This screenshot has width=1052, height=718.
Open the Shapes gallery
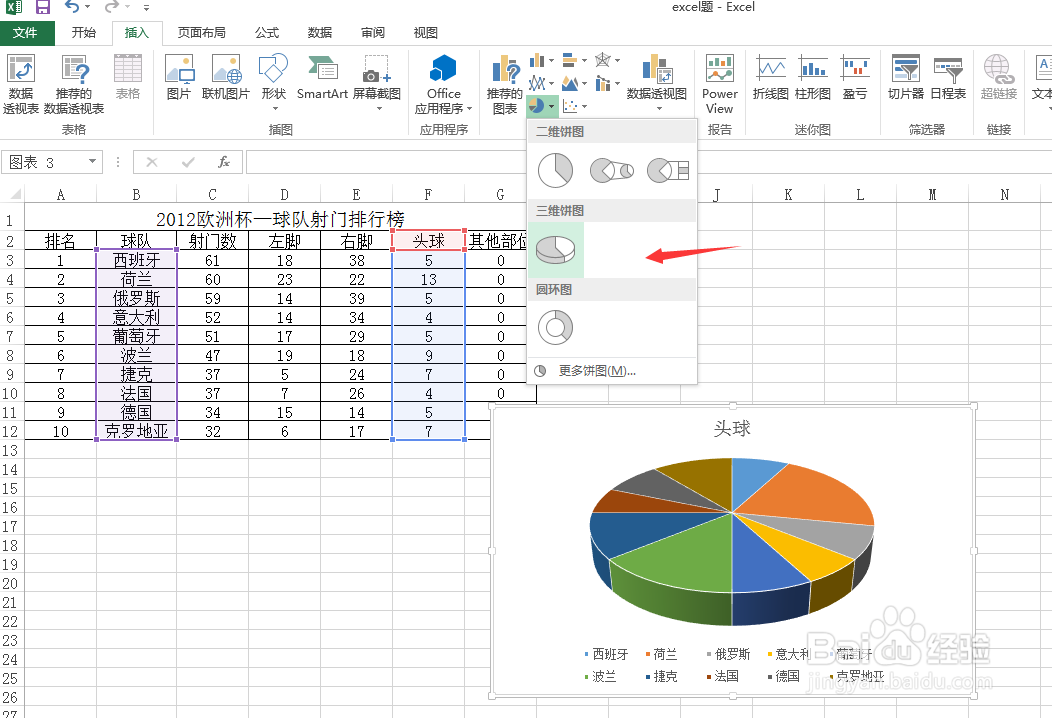click(x=274, y=81)
